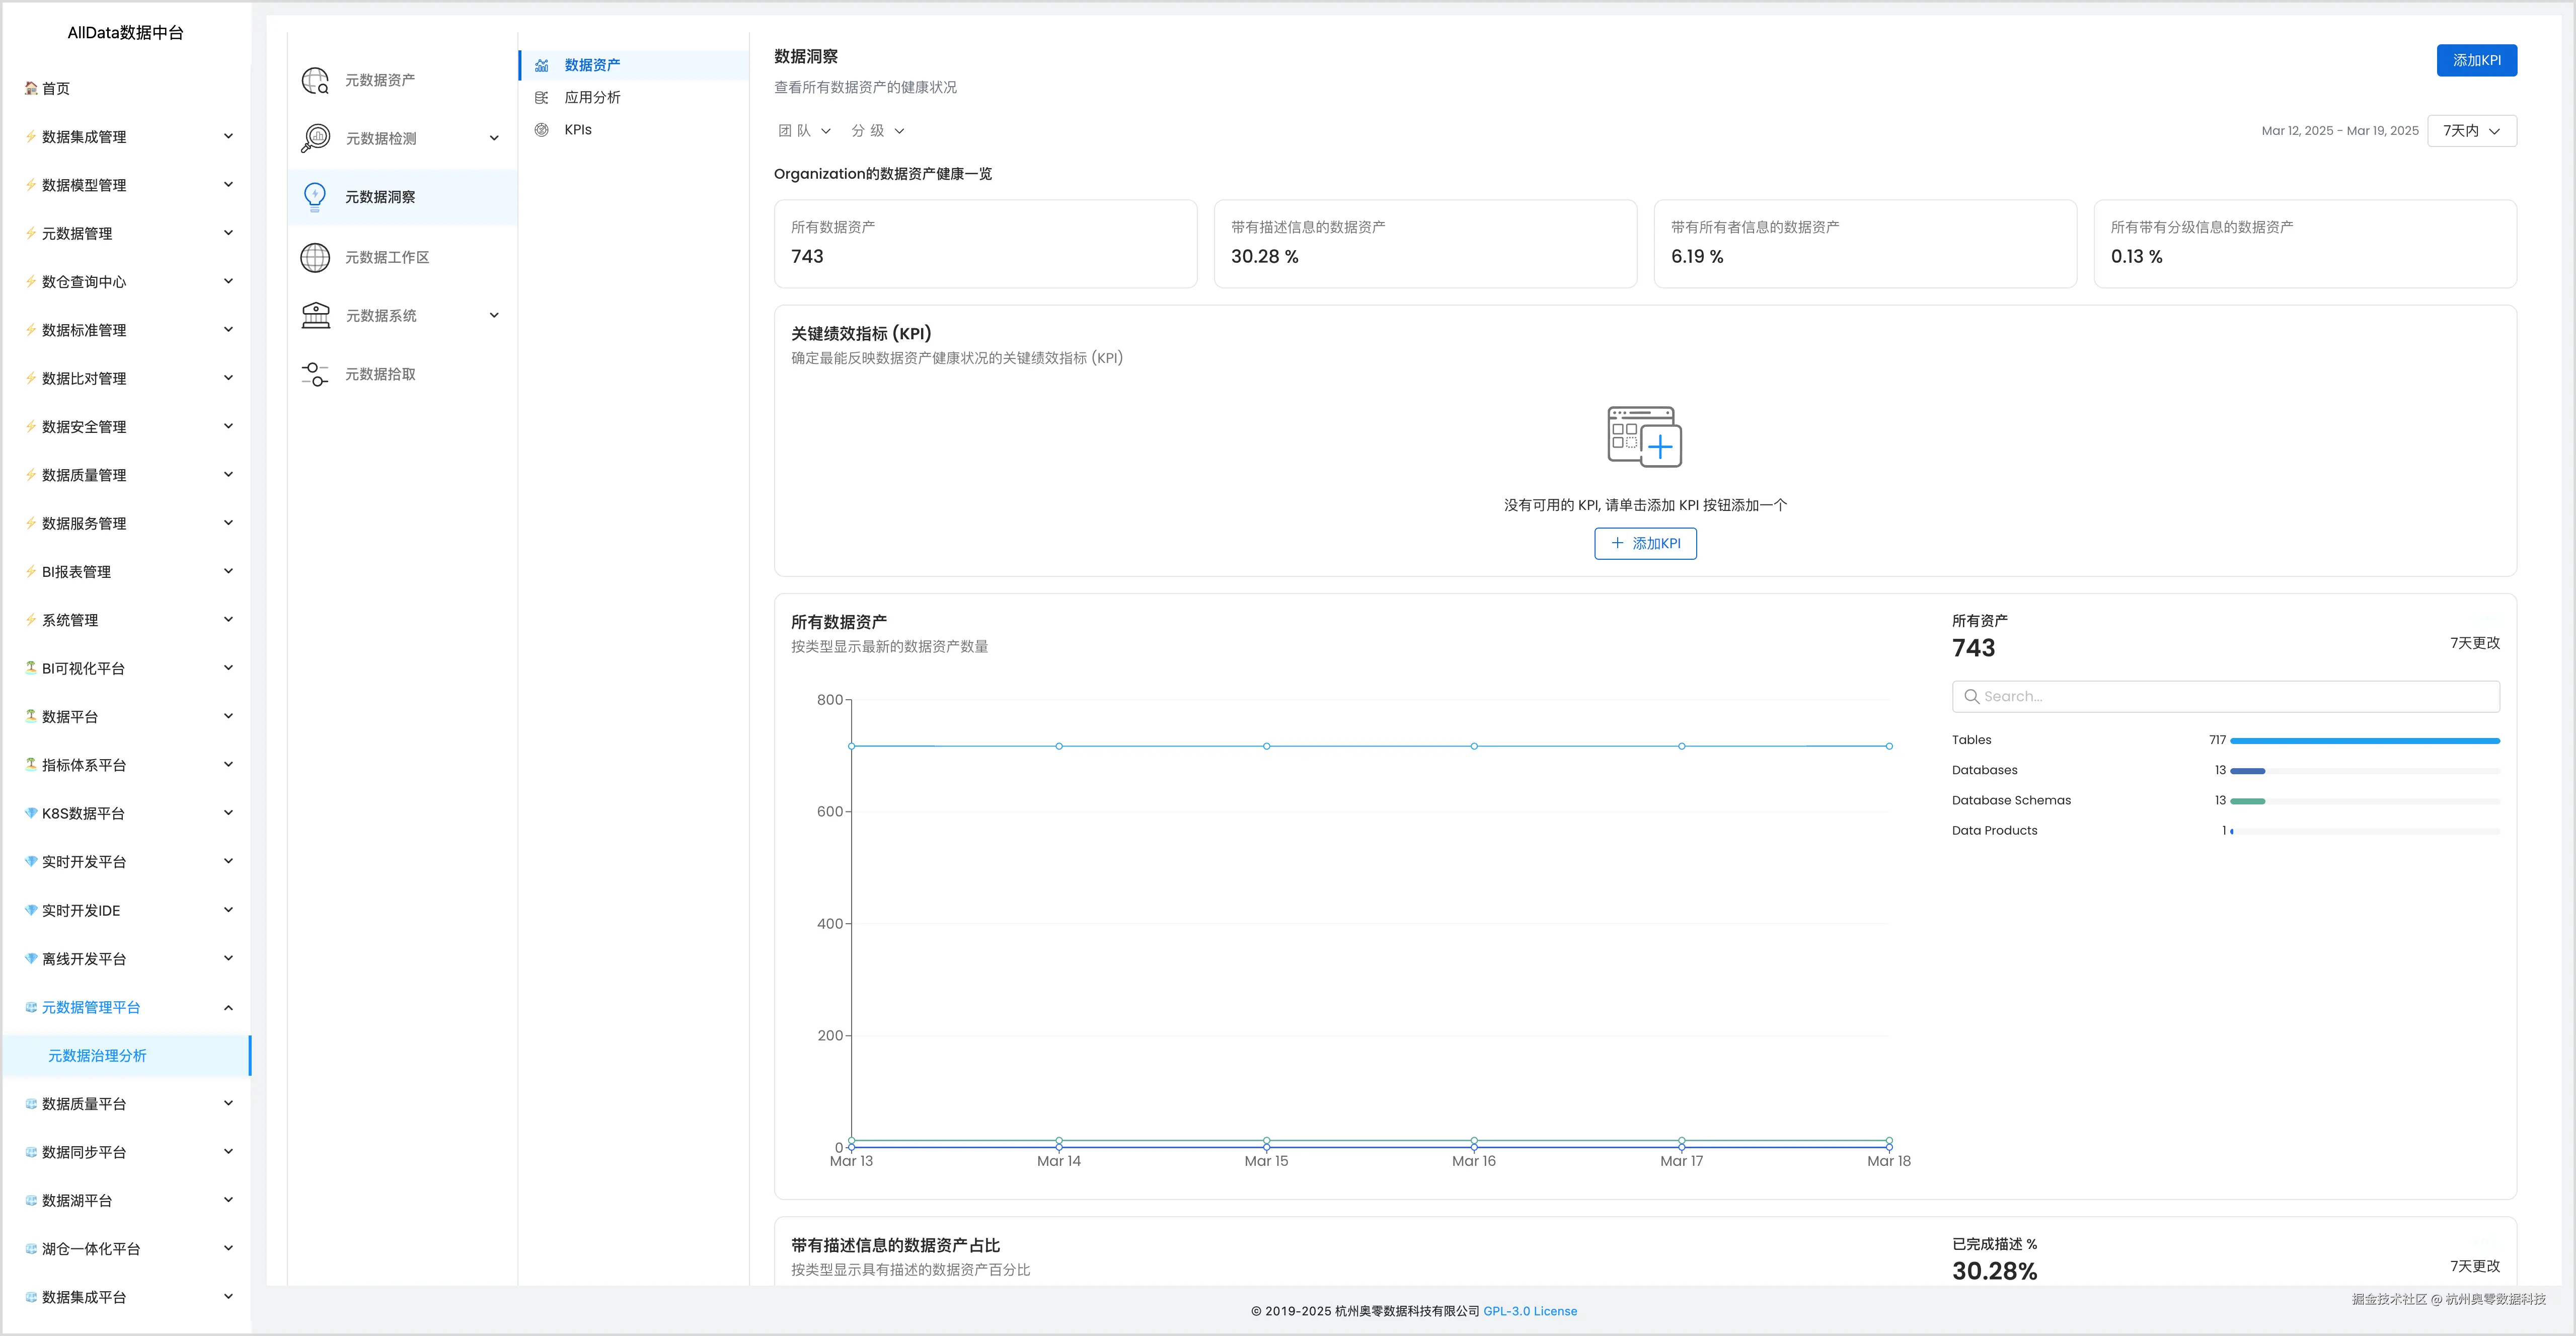The width and height of the screenshot is (2576, 1336).
Task: Click the 元数据系统 bank building icon
Action: (x=315, y=315)
